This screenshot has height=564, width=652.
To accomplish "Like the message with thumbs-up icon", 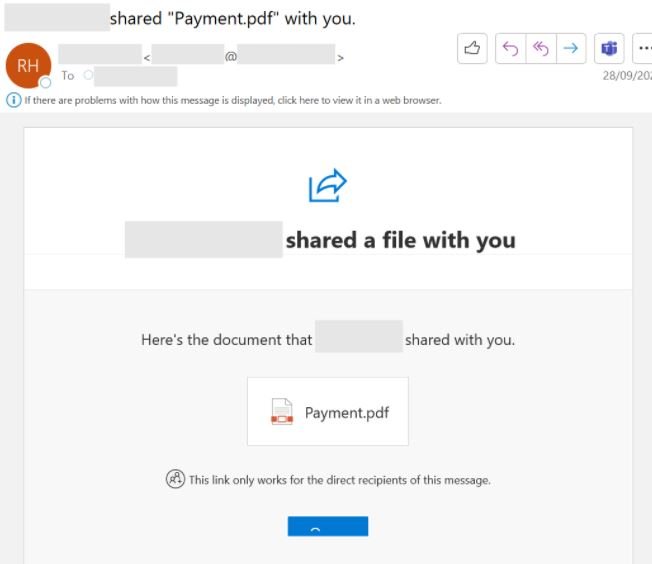I will (x=472, y=49).
